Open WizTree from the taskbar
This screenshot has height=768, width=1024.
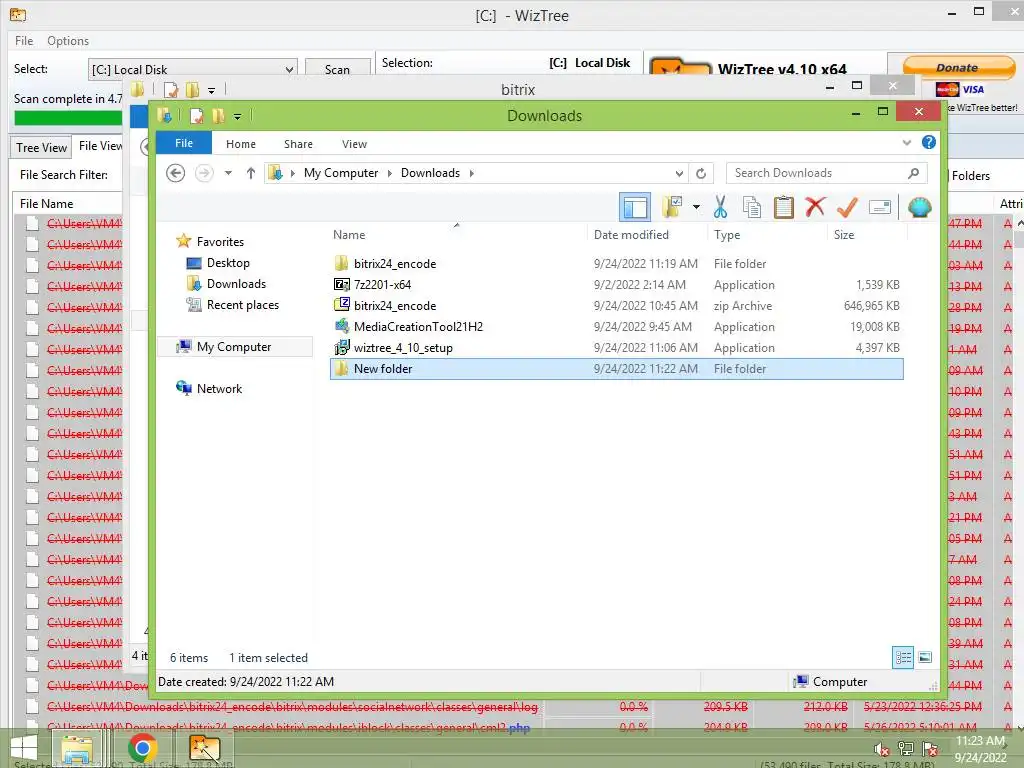pos(204,748)
